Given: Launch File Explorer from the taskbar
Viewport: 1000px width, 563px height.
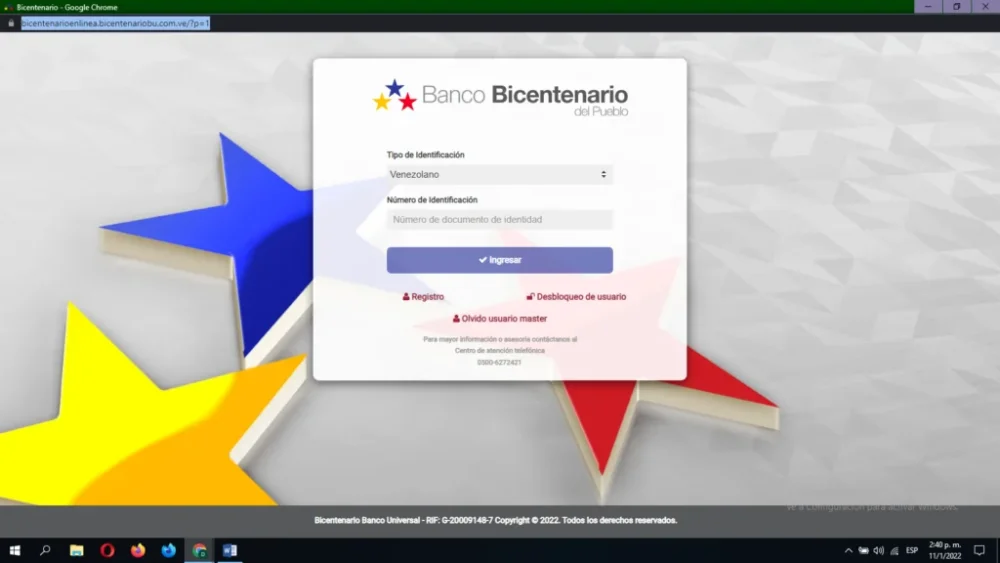Looking at the screenshot, I should (77, 550).
